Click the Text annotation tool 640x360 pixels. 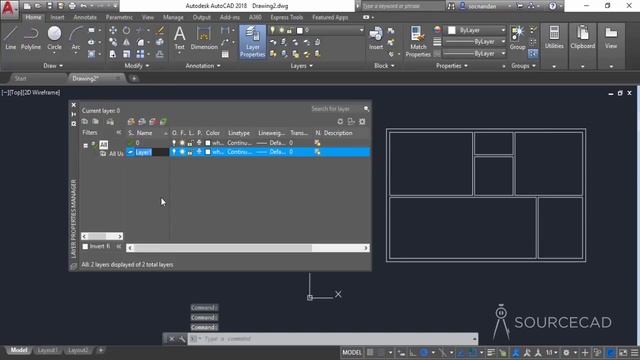[x=180, y=38]
